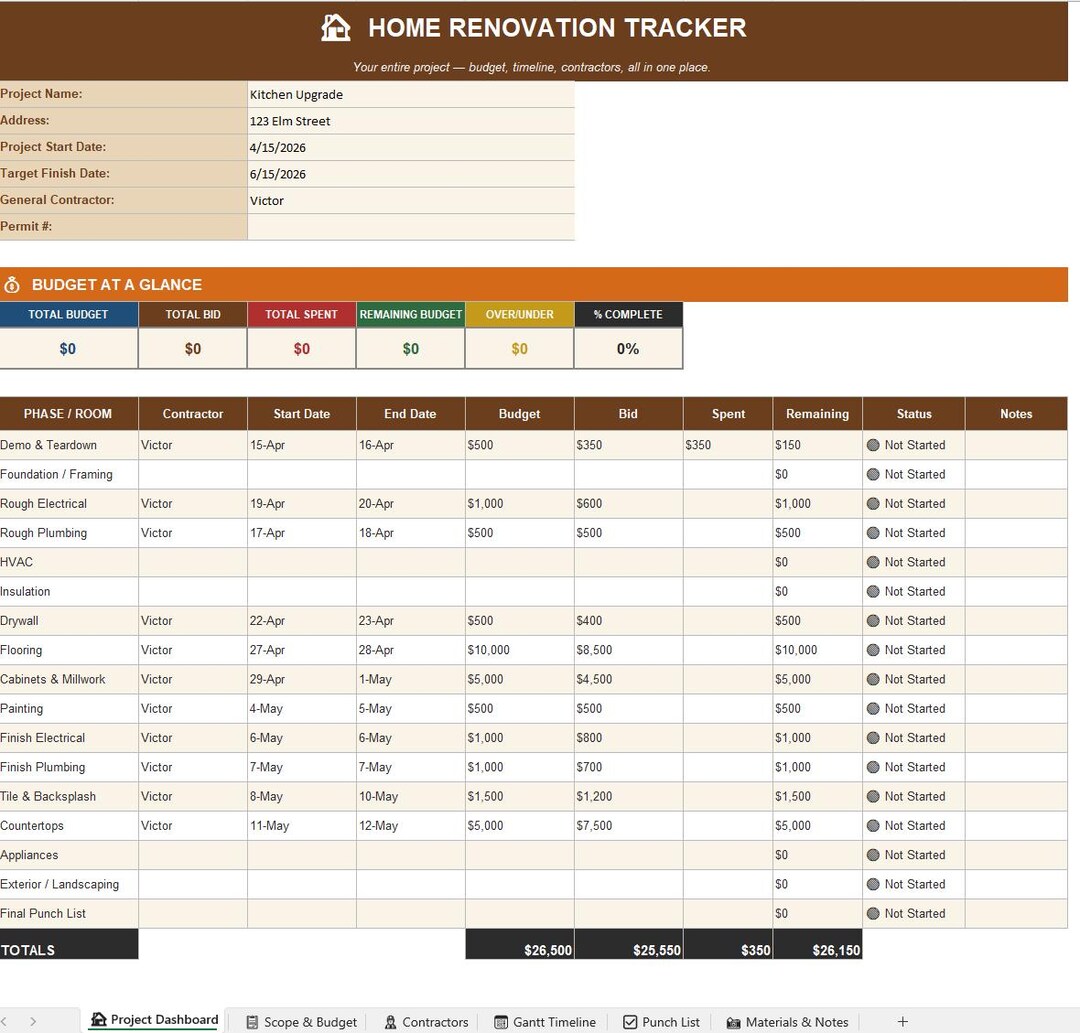Click the Contractors tab worker icon

[x=391, y=1023]
